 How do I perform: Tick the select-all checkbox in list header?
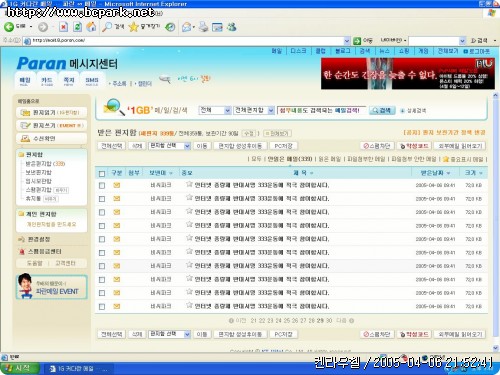point(102,174)
